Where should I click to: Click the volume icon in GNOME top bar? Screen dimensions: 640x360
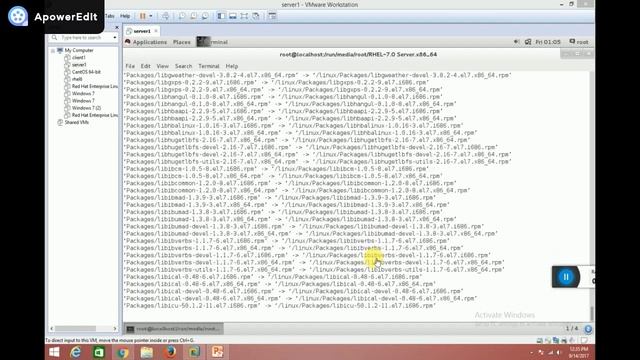click(x=516, y=42)
